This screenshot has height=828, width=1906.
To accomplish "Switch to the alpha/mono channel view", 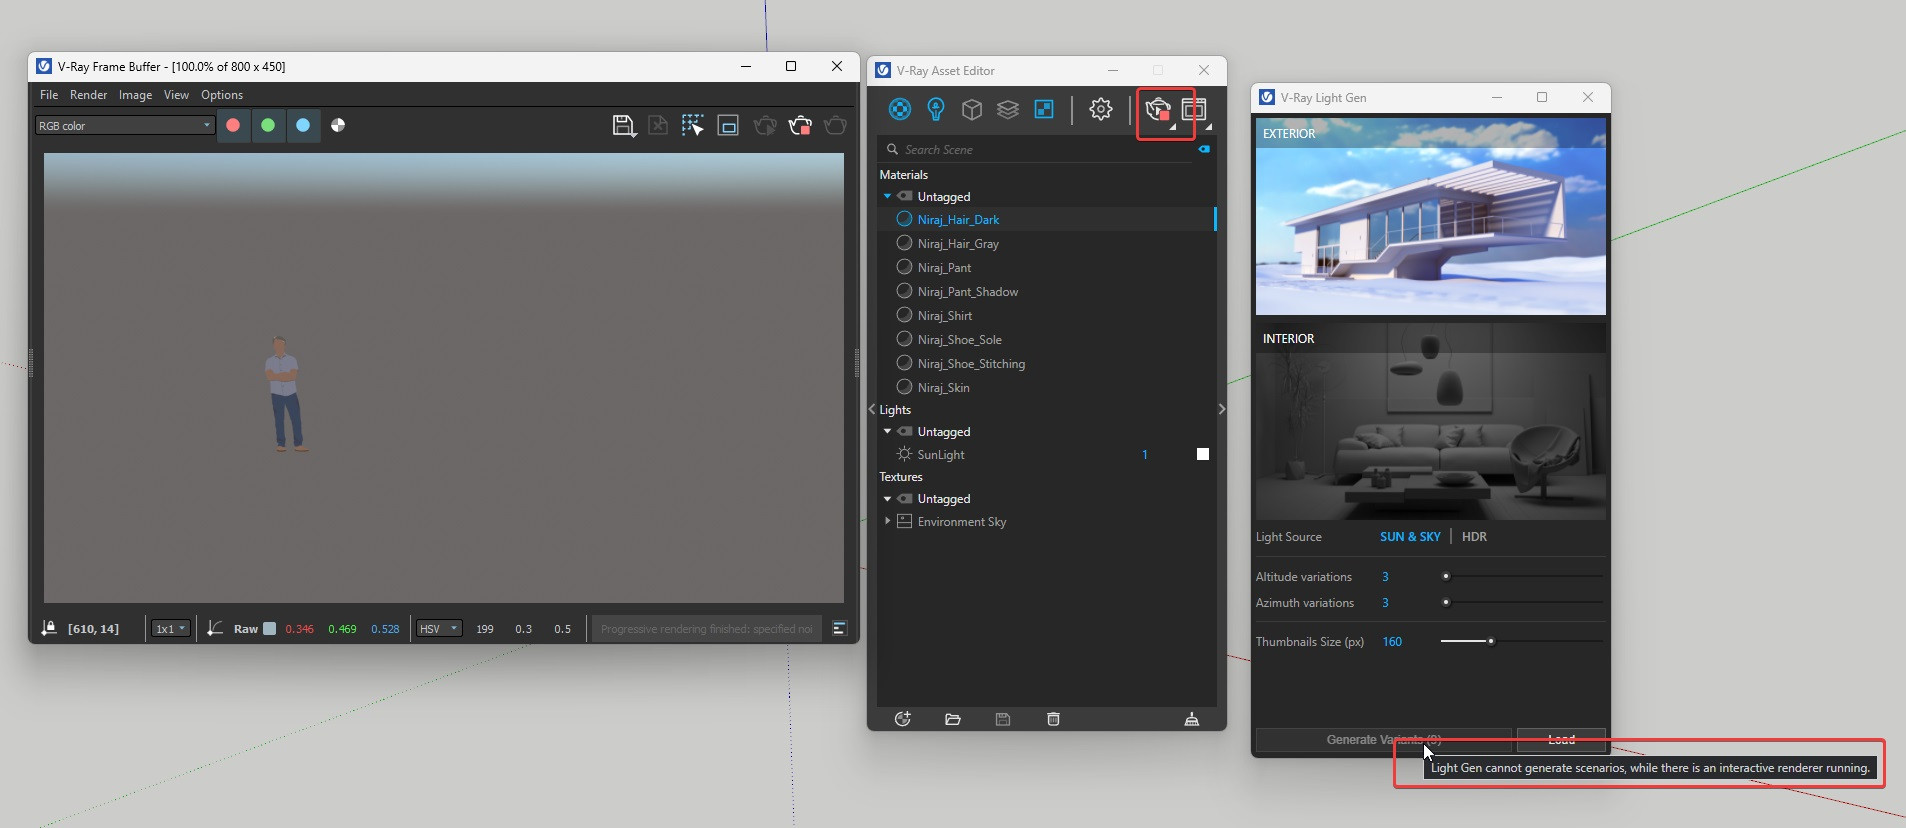I will (x=338, y=125).
